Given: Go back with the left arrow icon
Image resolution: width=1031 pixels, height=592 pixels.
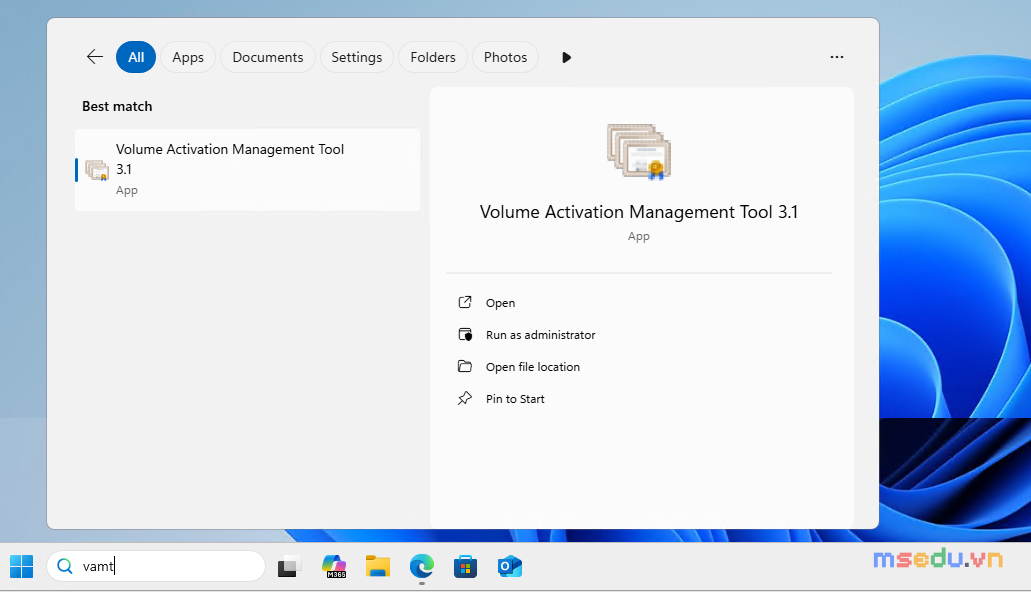Looking at the screenshot, I should pyautogui.click(x=95, y=57).
